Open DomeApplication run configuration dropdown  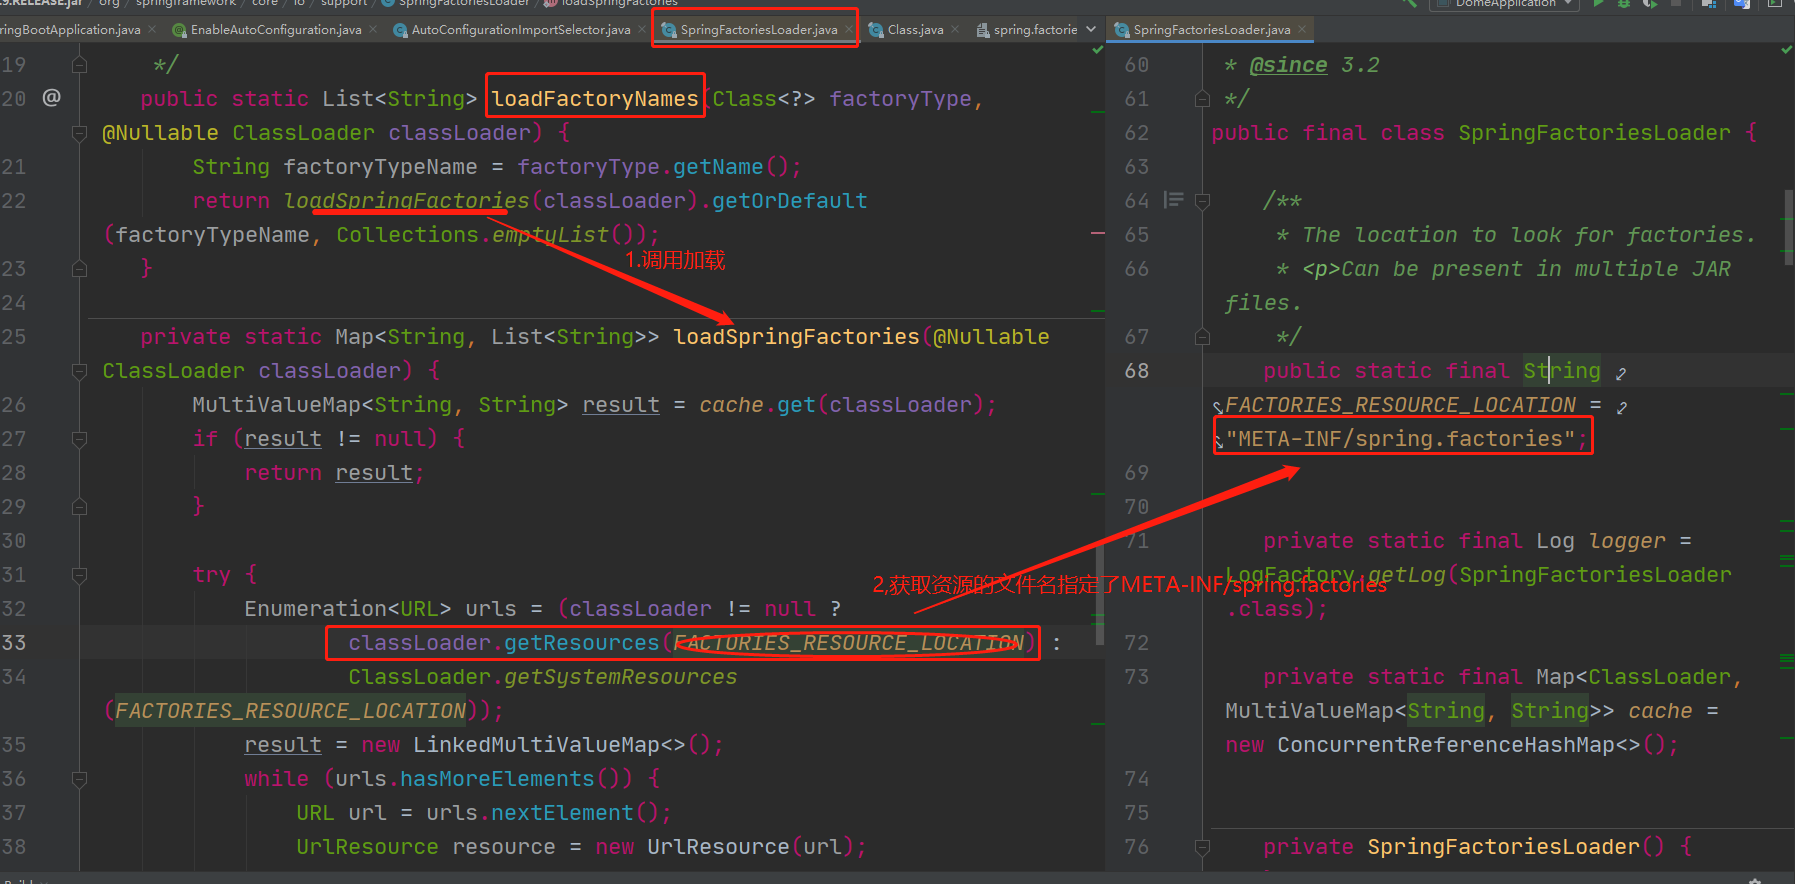pyautogui.click(x=1505, y=4)
